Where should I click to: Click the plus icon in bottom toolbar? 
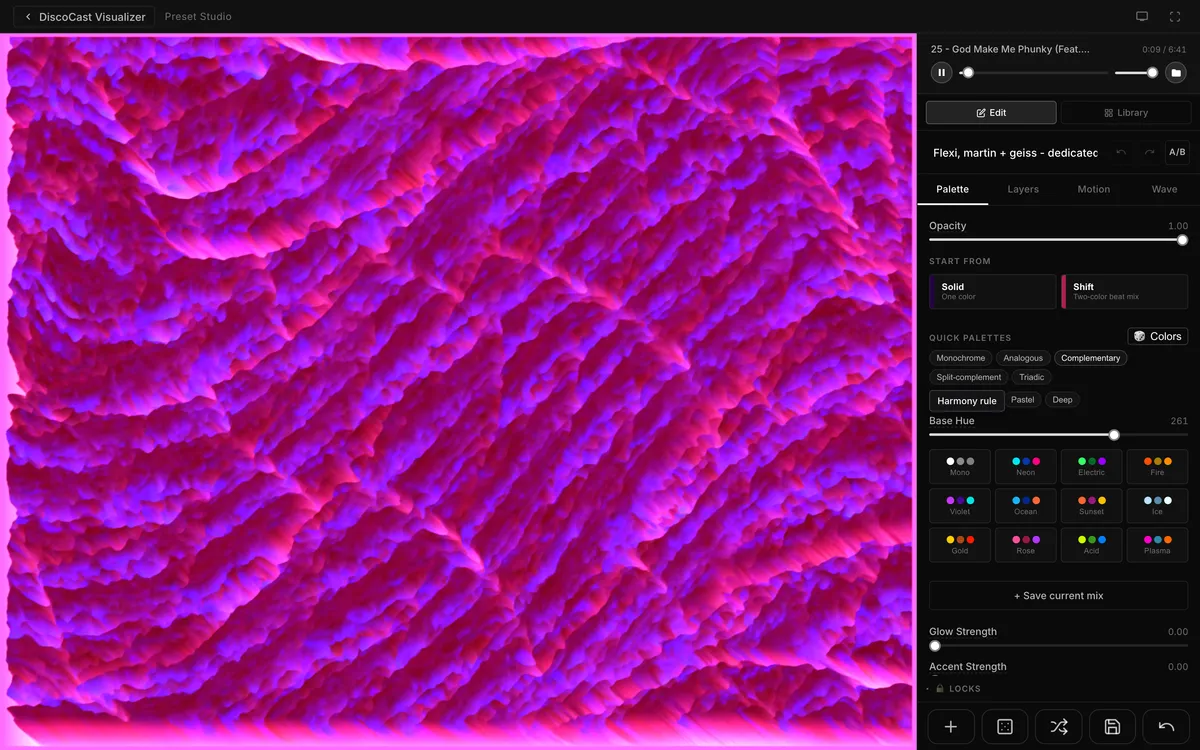click(x=951, y=727)
